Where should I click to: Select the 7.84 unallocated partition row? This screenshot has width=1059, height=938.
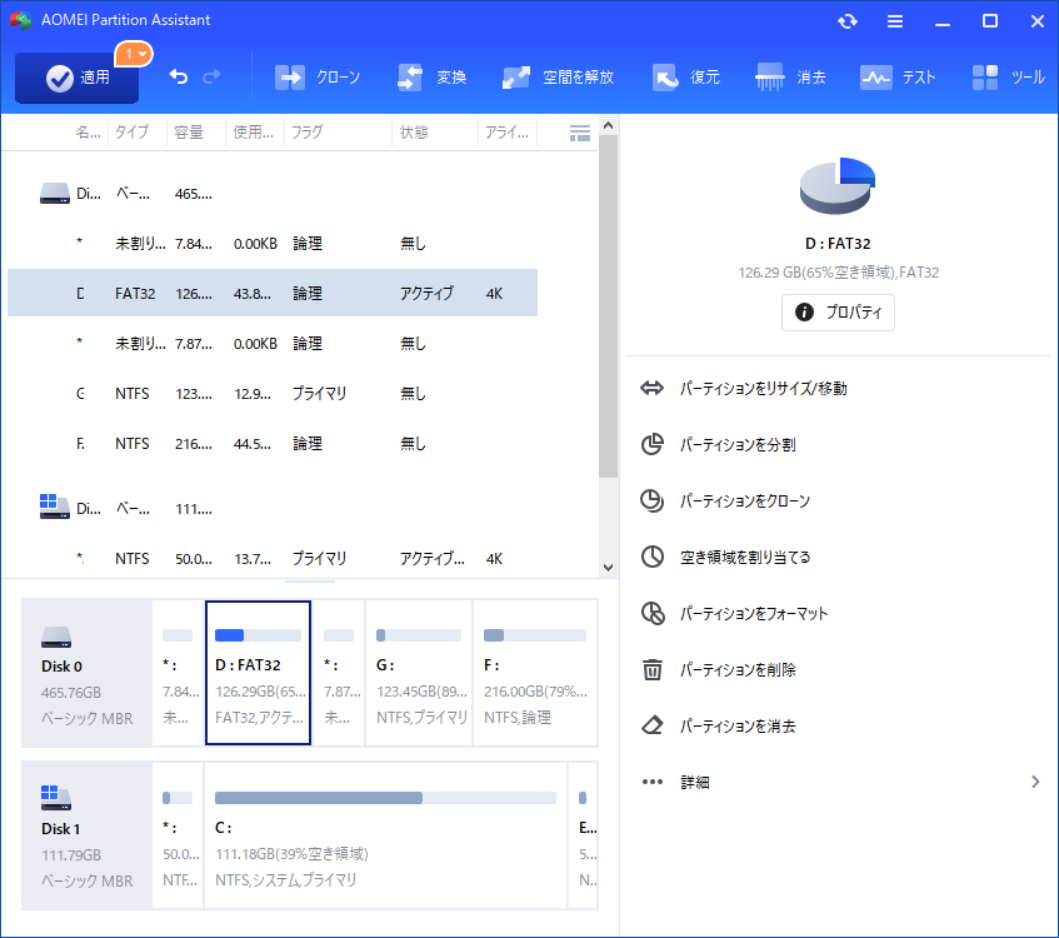click(272, 243)
